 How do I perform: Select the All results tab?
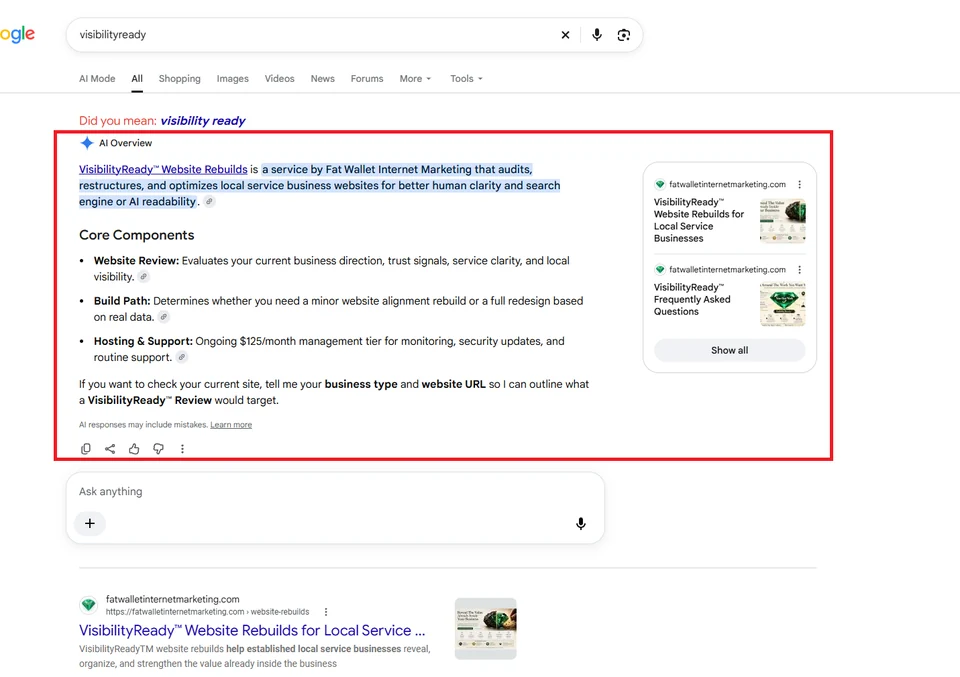[137, 79]
